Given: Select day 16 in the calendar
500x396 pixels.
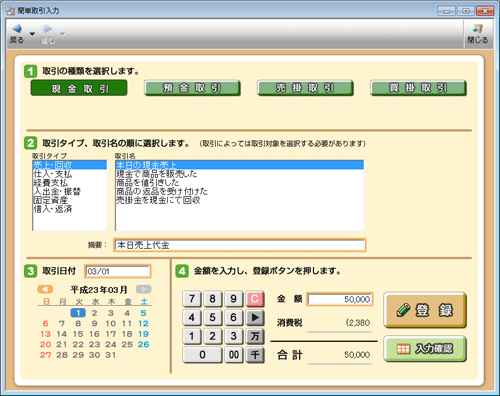Looking at the screenshot, I should click(x=94, y=334).
